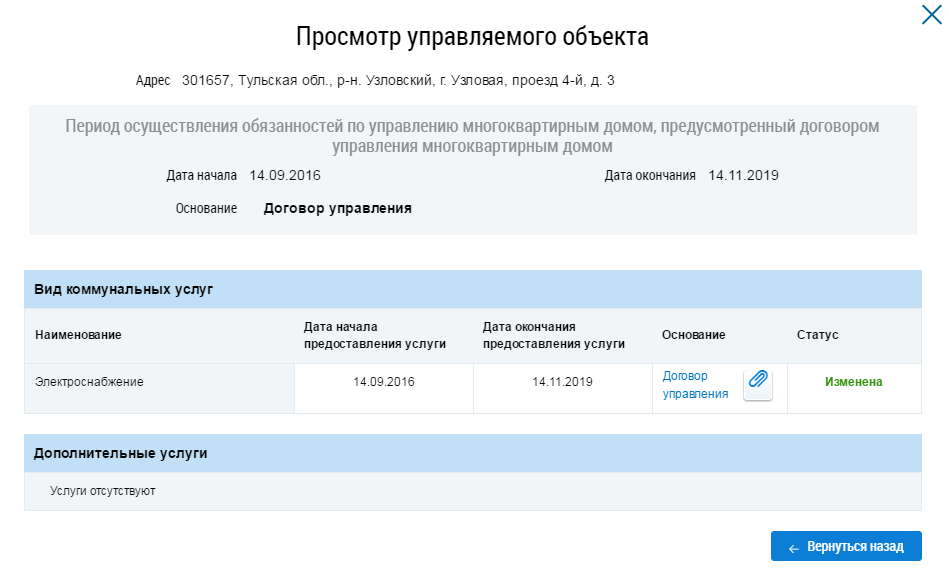This screenshot has height=577, width=949.
Task: Click the service end date 14.11.2019 cell
Action: 562,382
